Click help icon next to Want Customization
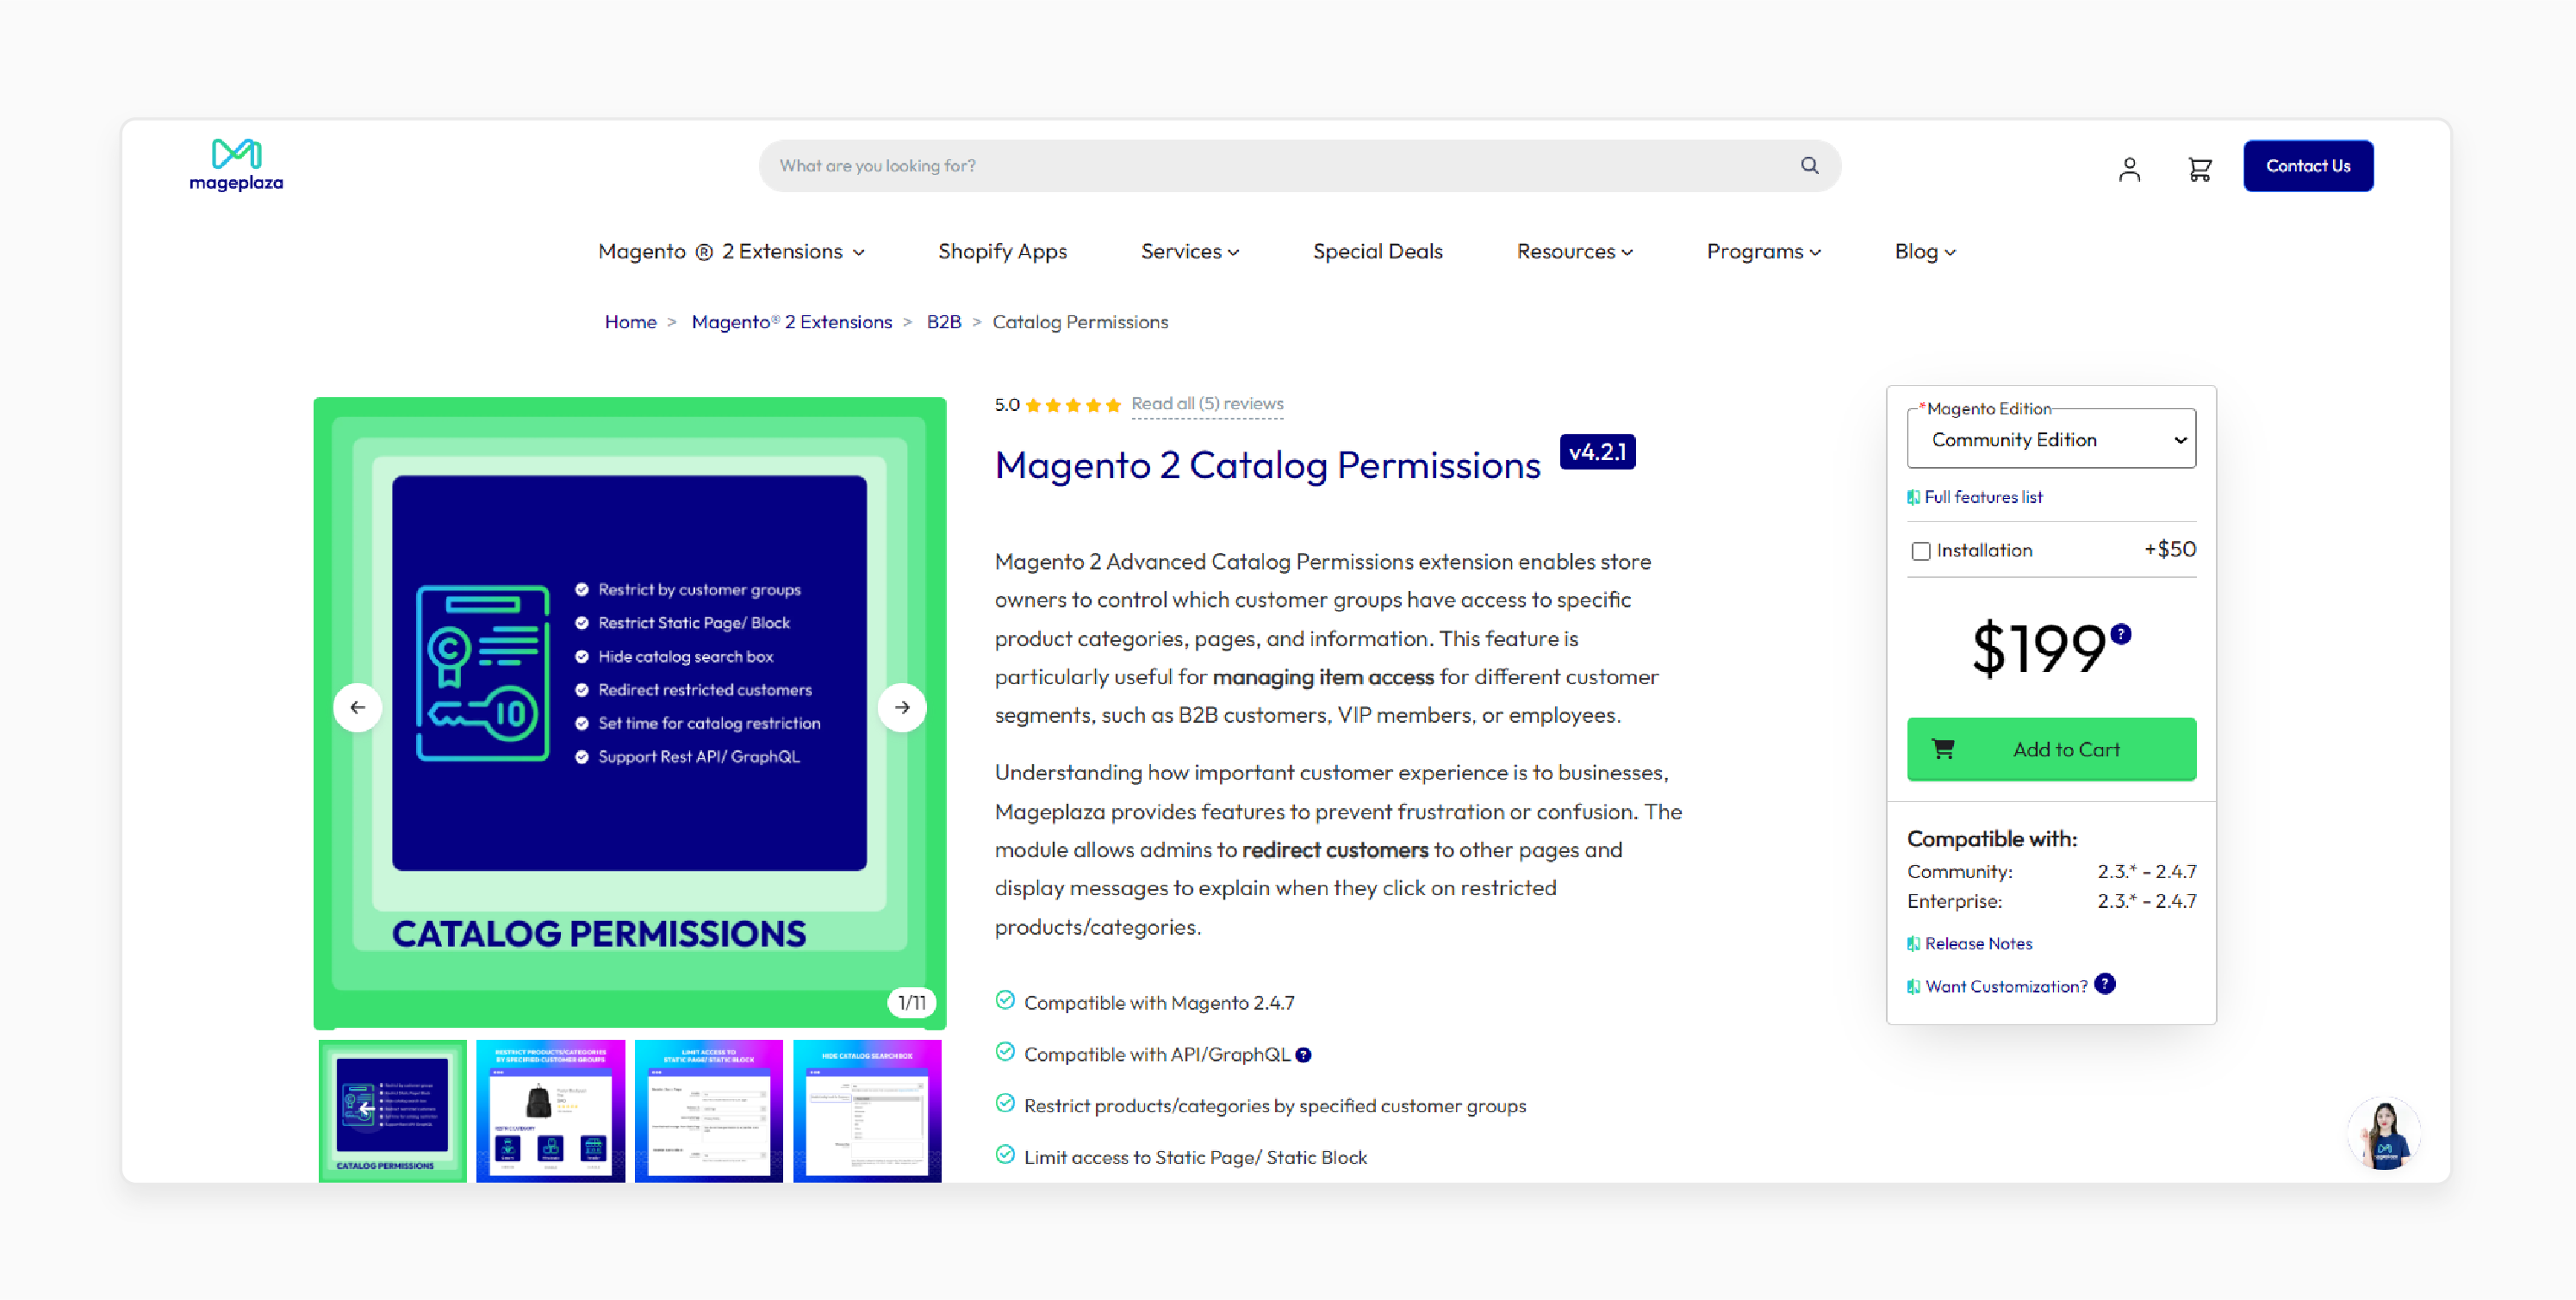Viewport: 2576px width, 1300px height. coord(2105,984)
